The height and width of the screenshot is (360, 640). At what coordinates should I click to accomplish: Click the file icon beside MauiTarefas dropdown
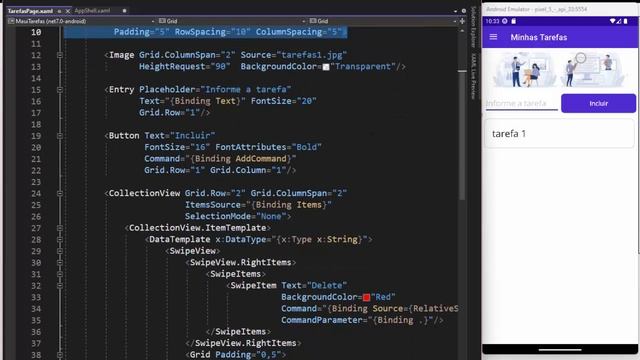click(x=11, y=21)
